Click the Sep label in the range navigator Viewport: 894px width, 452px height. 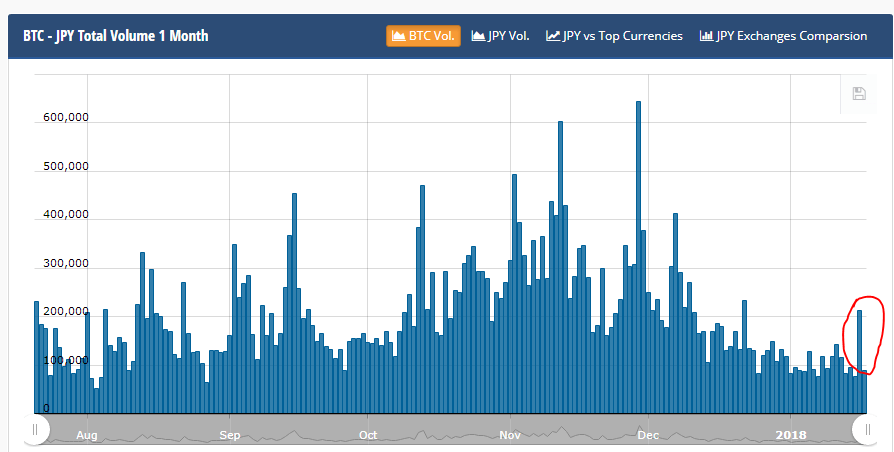point(230,435)
